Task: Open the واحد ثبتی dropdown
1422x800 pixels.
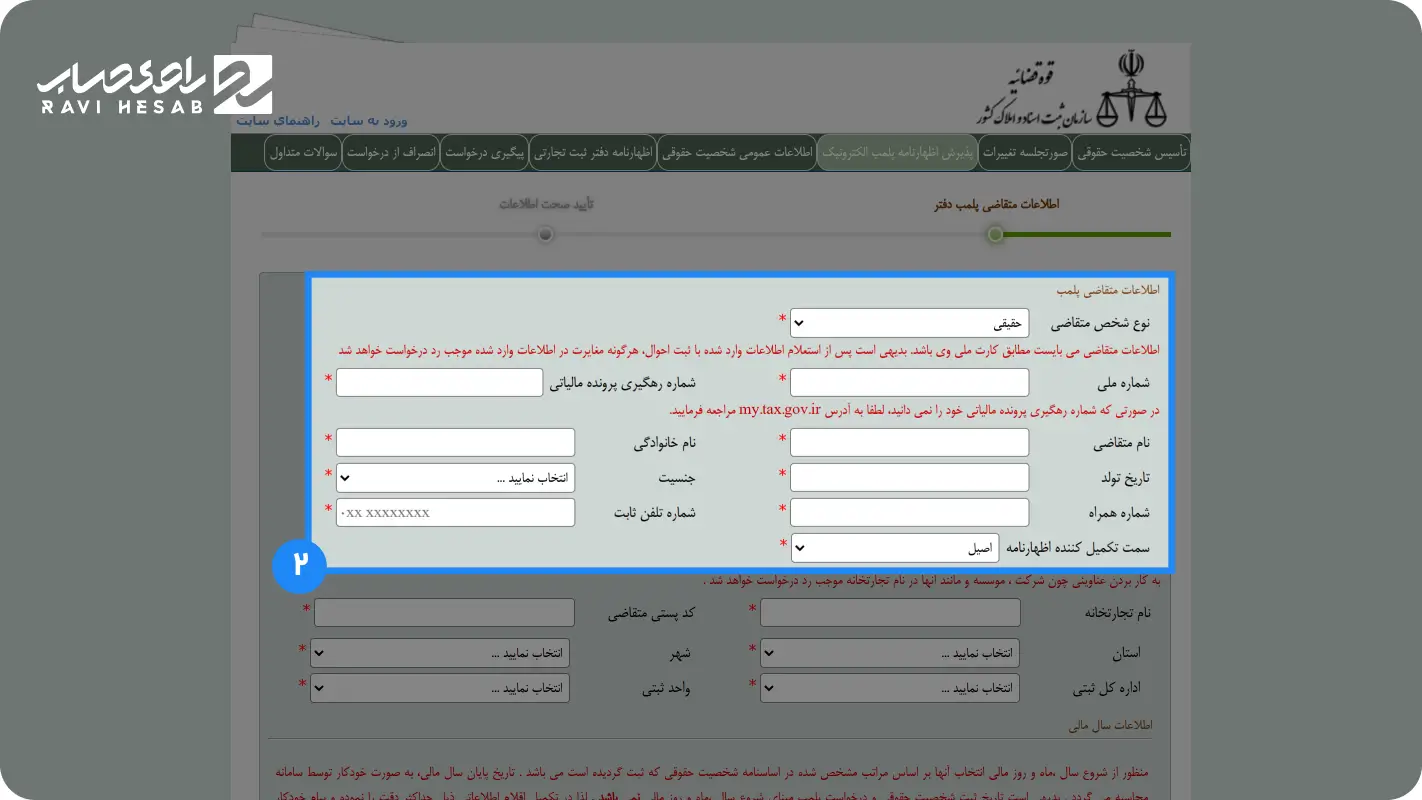Action: click(440, 688)
